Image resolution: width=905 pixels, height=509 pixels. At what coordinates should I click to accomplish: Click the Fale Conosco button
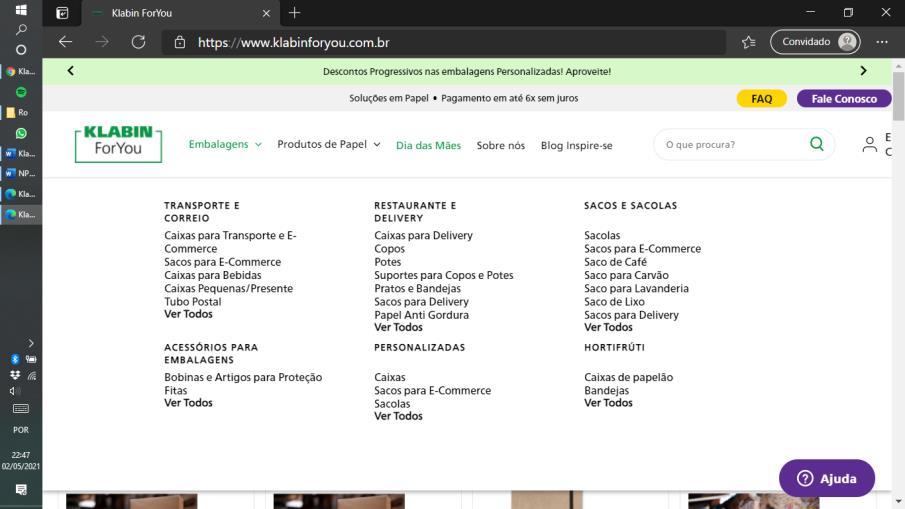(844, 99)
